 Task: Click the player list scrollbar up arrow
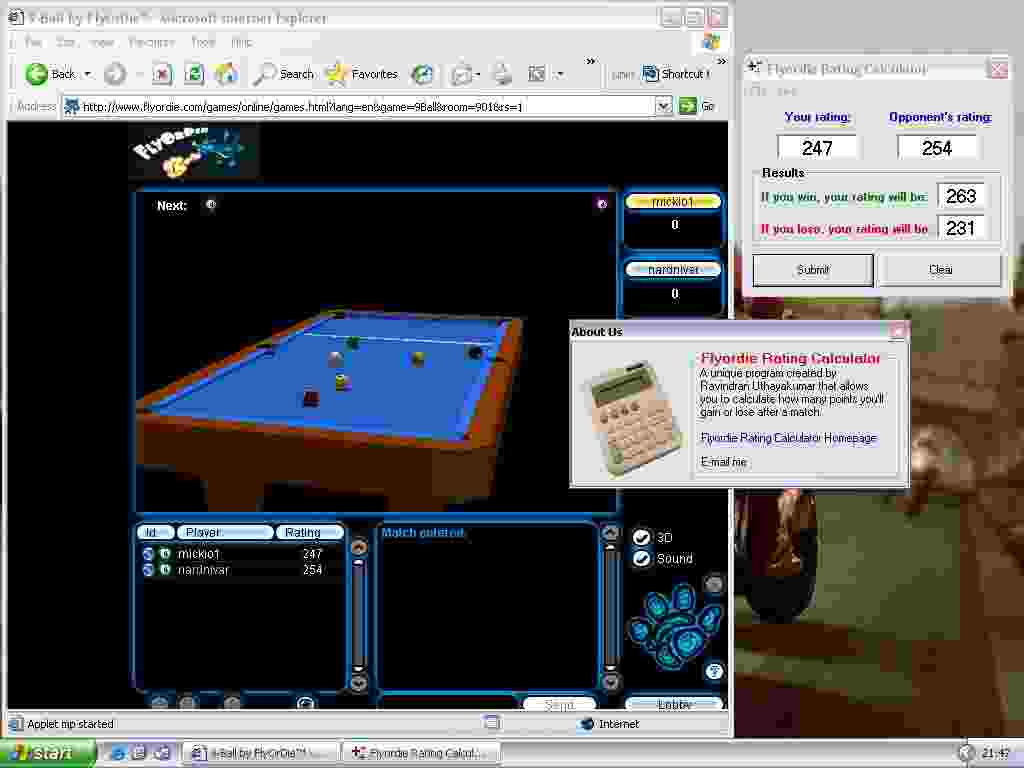(x=359, y=547)
